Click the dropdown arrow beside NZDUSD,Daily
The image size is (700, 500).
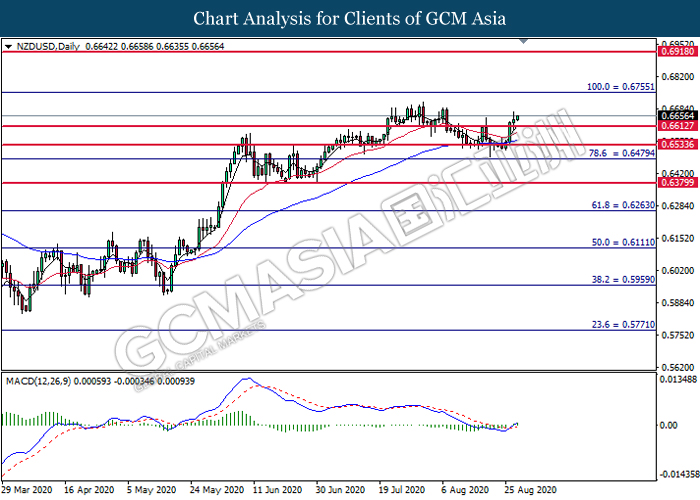click(x=8, y=46)
